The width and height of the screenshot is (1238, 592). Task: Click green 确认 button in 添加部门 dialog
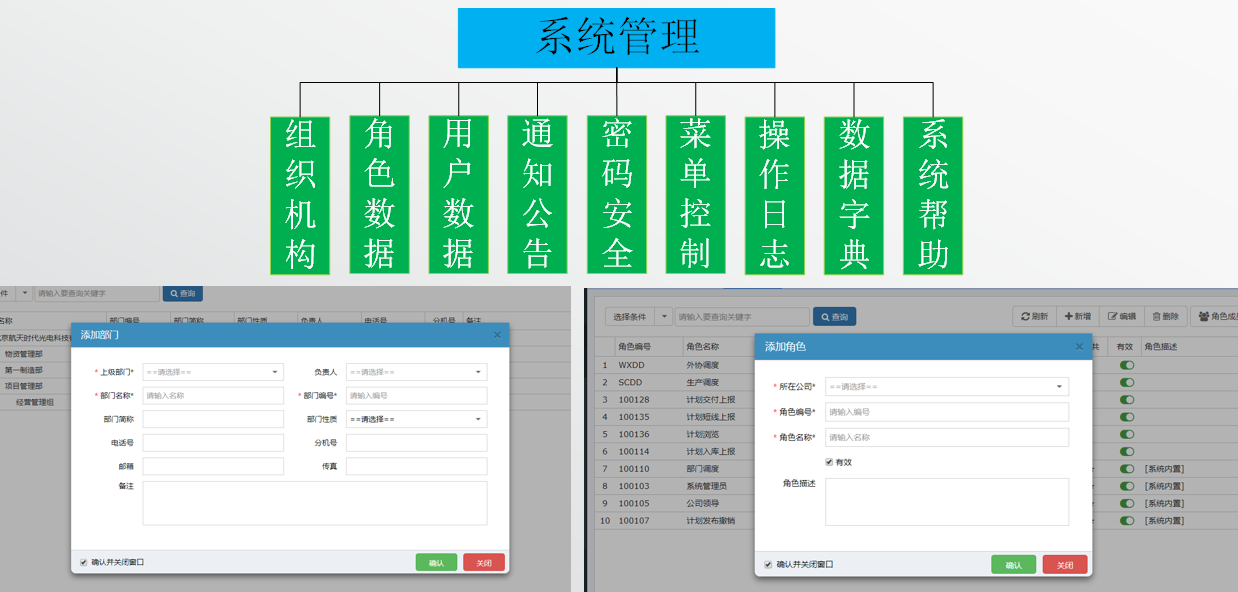tap(436, 563)
